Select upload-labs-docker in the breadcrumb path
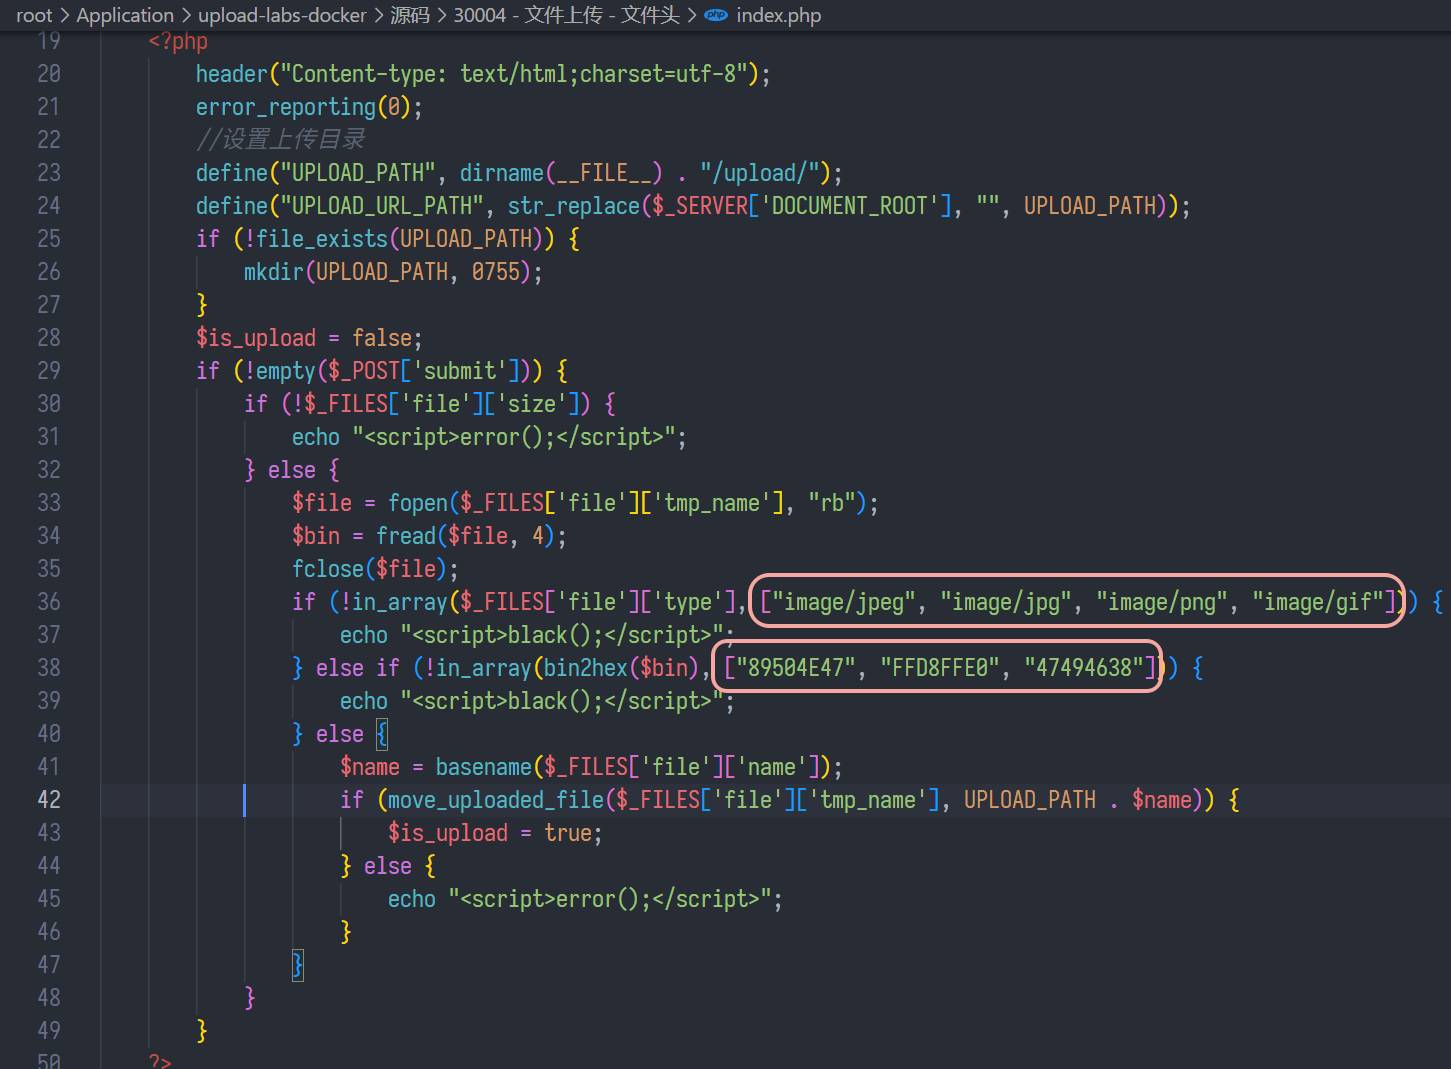Image resolution: width=1451 pixels, height=1069 pixels. click(x=282, y=15)
